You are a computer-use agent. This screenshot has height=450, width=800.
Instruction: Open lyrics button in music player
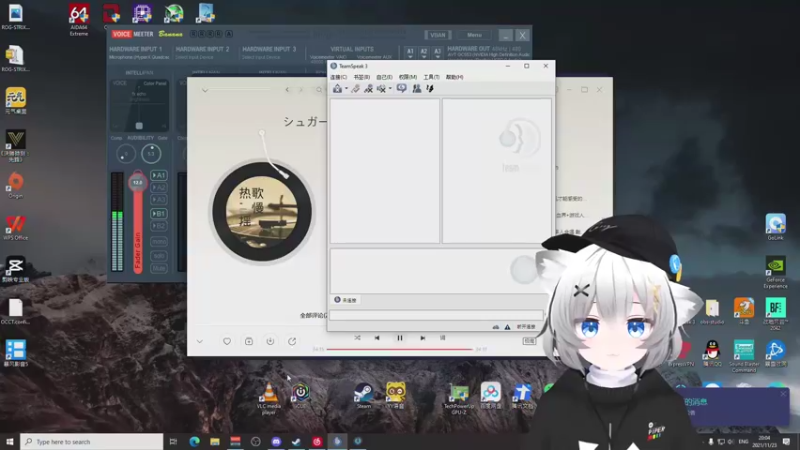click(442, 338)
